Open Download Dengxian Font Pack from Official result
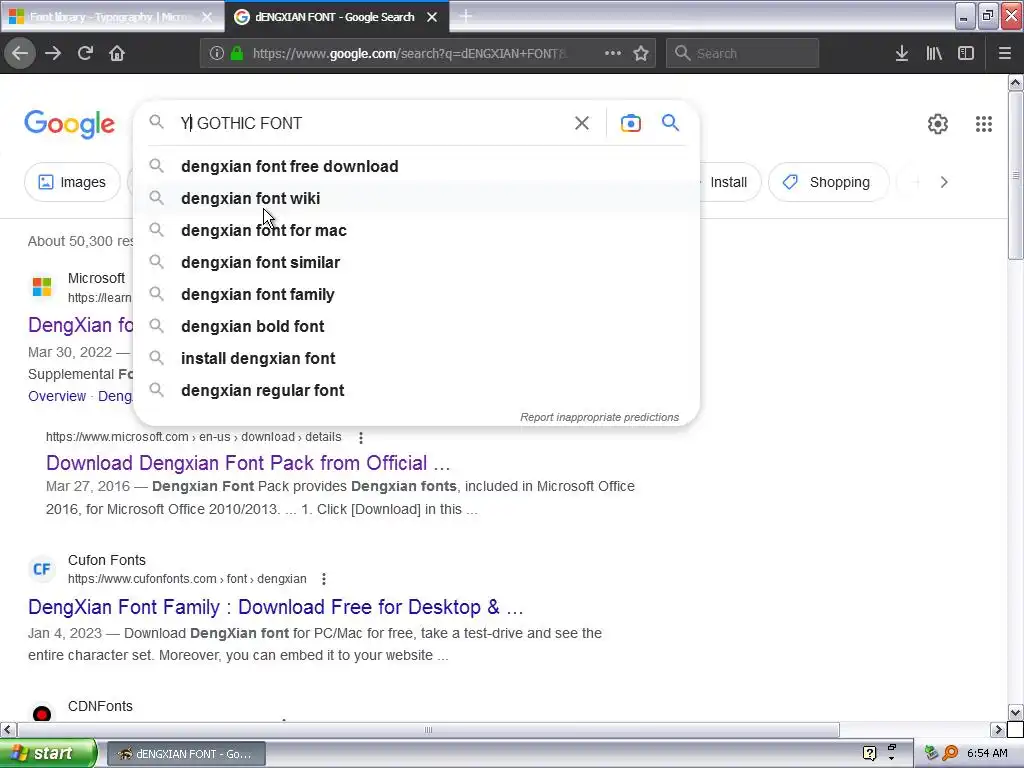The height and width of the screenshot is (768, 1024). click(248, 463)
